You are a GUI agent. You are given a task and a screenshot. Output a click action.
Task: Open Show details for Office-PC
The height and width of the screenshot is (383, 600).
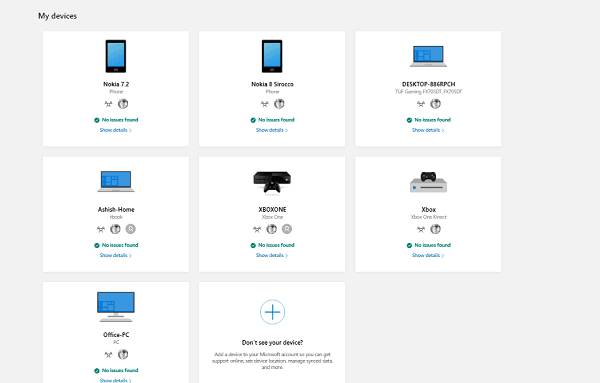(116, 380)
